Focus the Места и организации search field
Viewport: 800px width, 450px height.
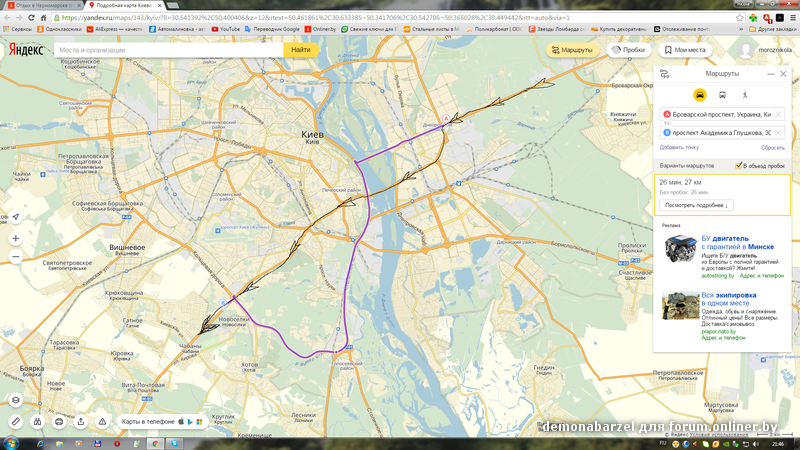coord(168,50)
